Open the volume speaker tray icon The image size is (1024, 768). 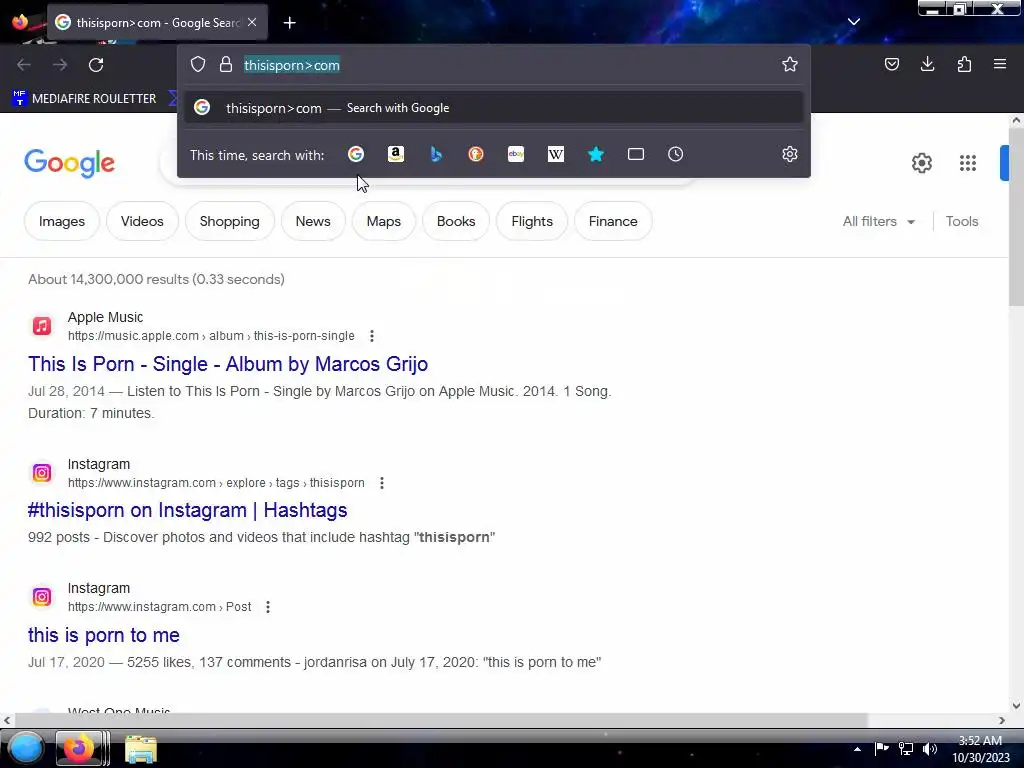point(930,749)
